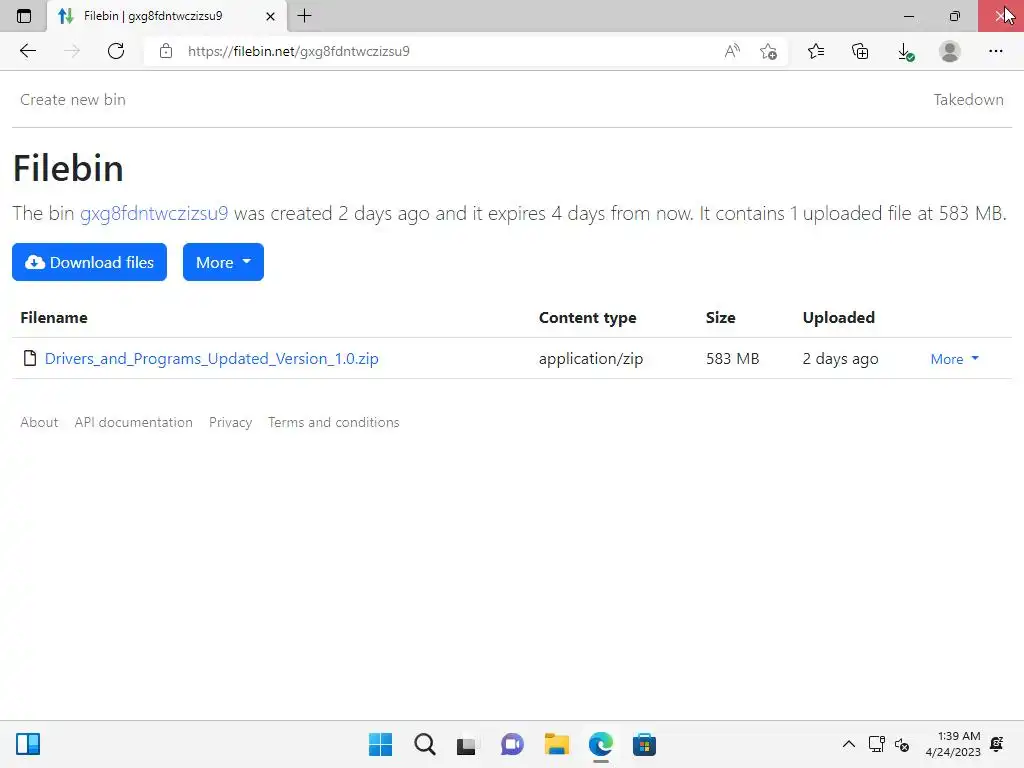1024x768 pixels.
Task: Open the About footer link
Action: tap(39, 422)
